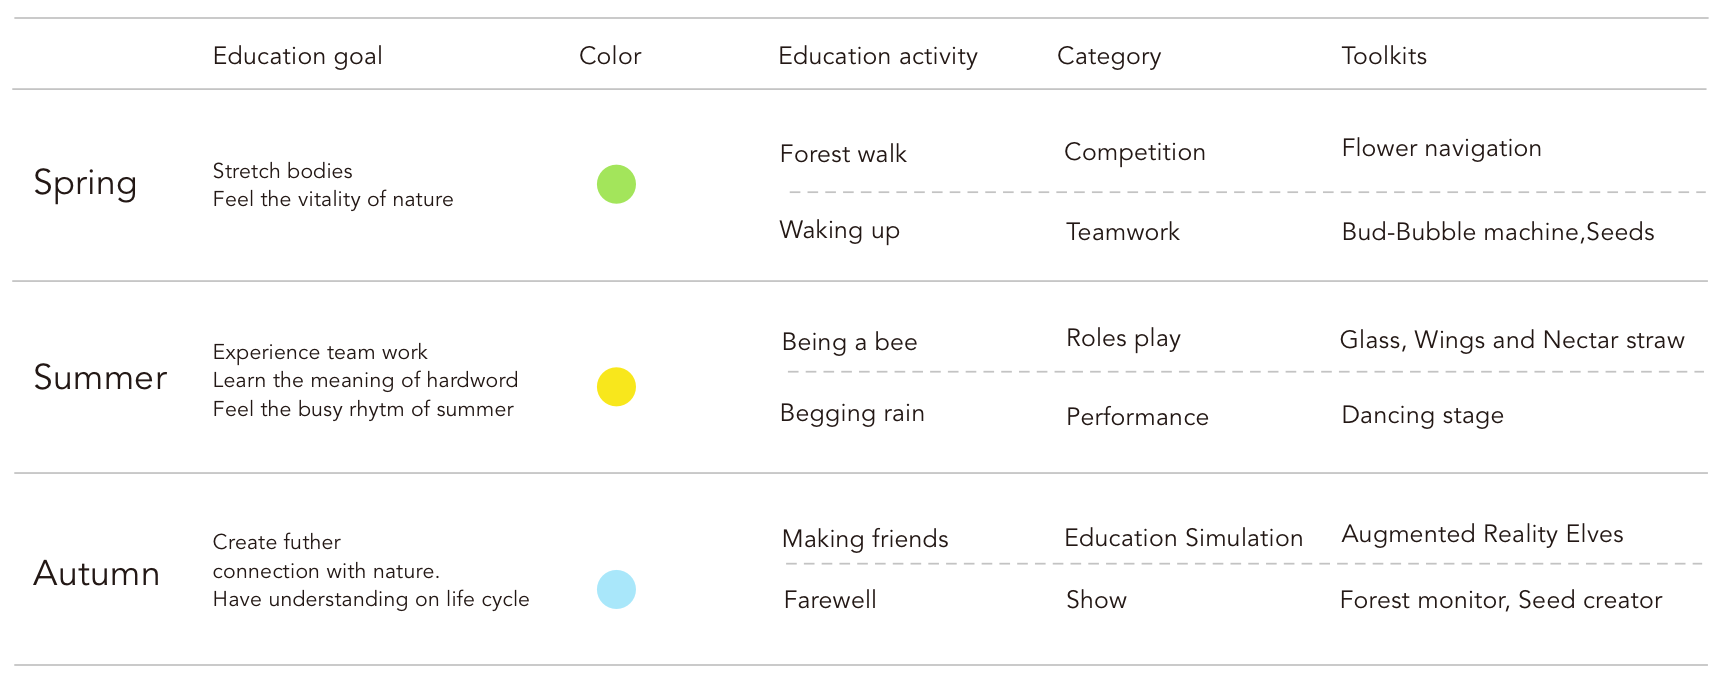Click the Being a bee activity

pyautogui.click(x=849, y=342)
